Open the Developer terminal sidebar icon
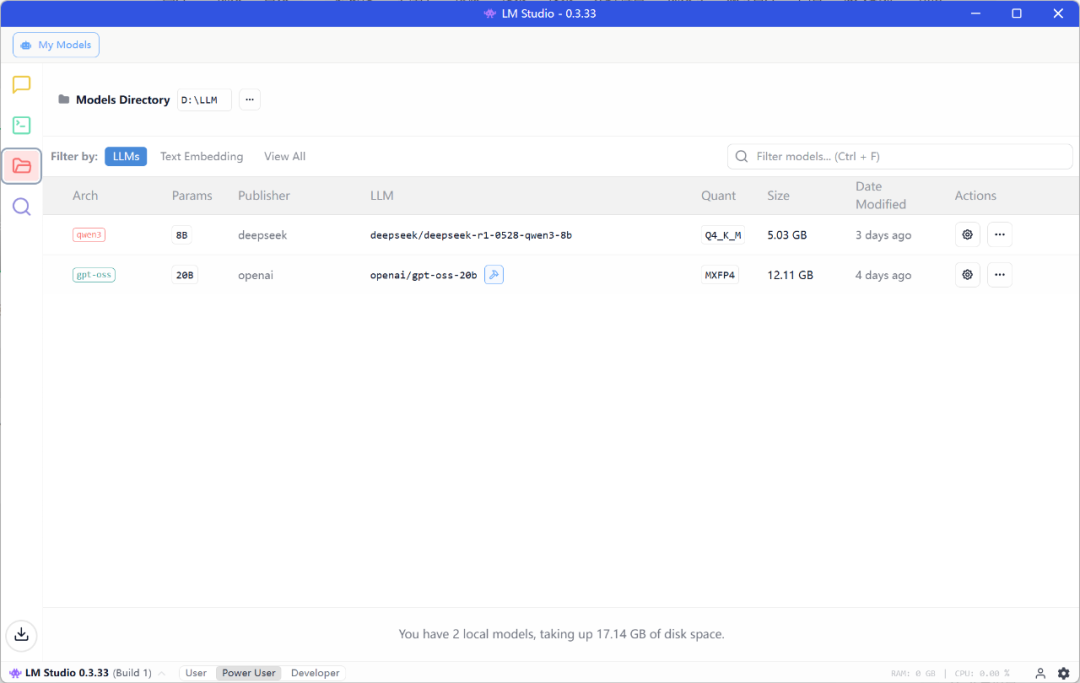 point(21,125)
